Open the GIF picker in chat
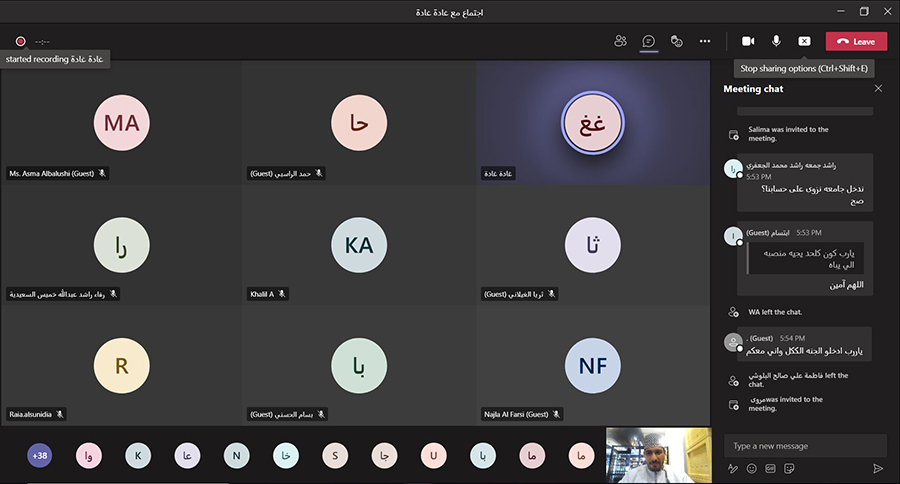This screenshot has width=900, height=484. tap(770, 468)
